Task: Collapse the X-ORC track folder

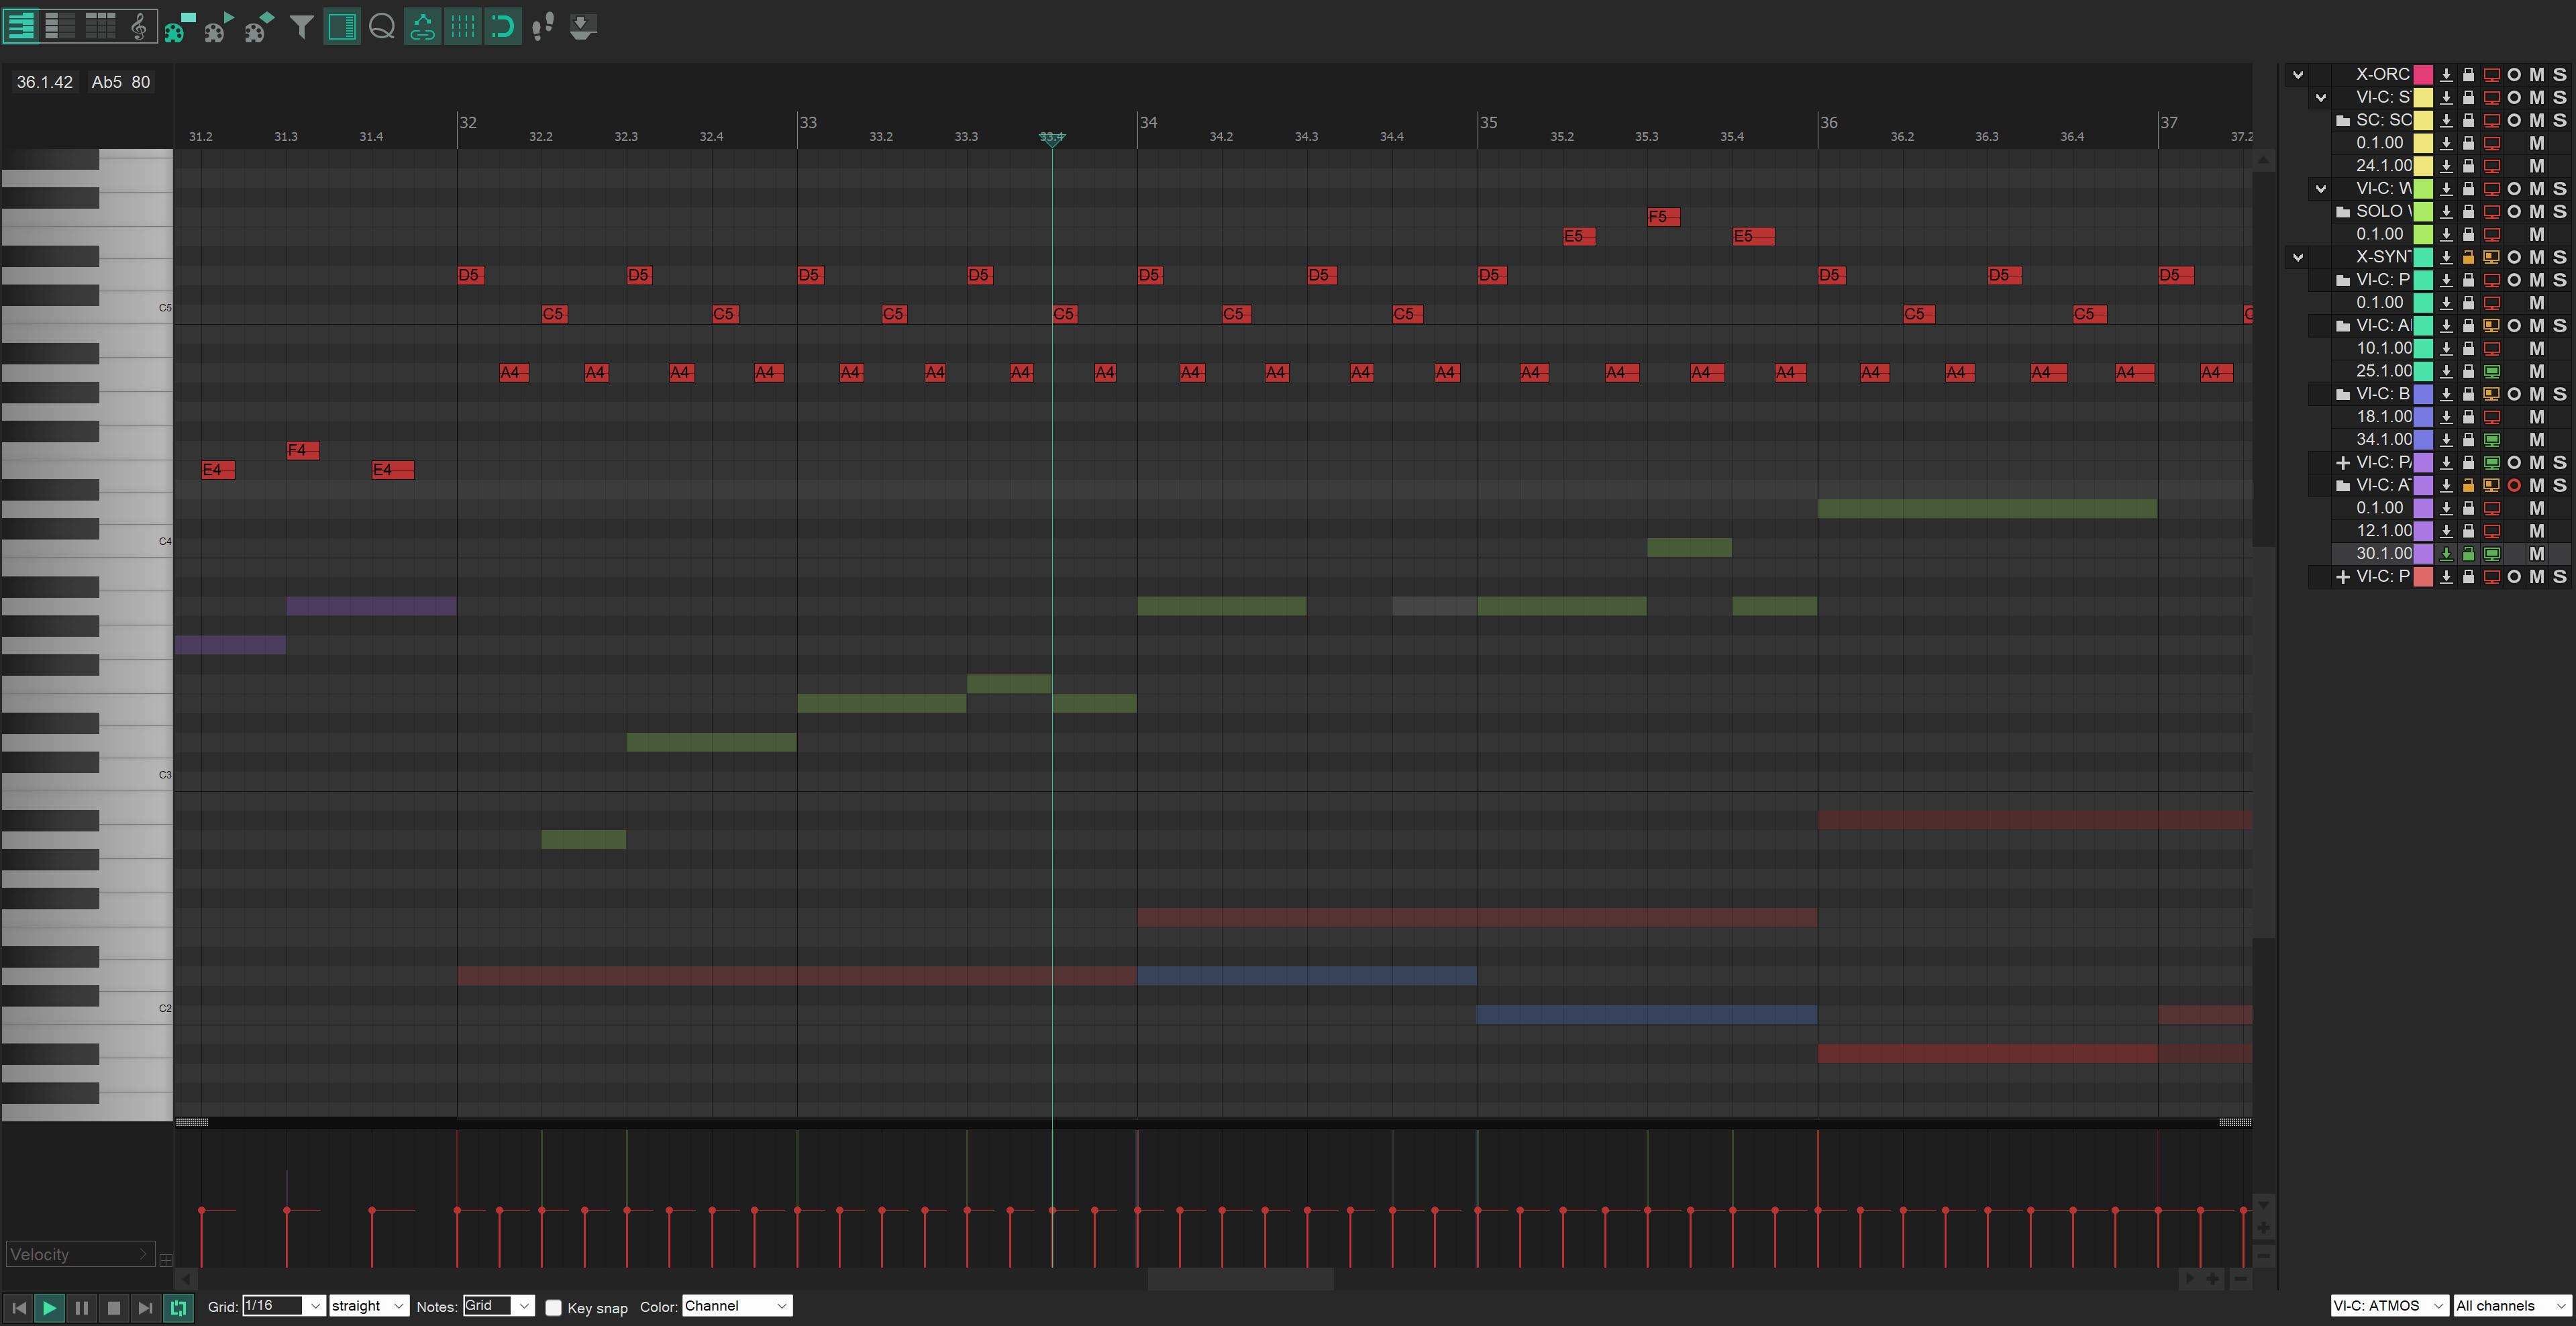Action: coord(2298,75)
